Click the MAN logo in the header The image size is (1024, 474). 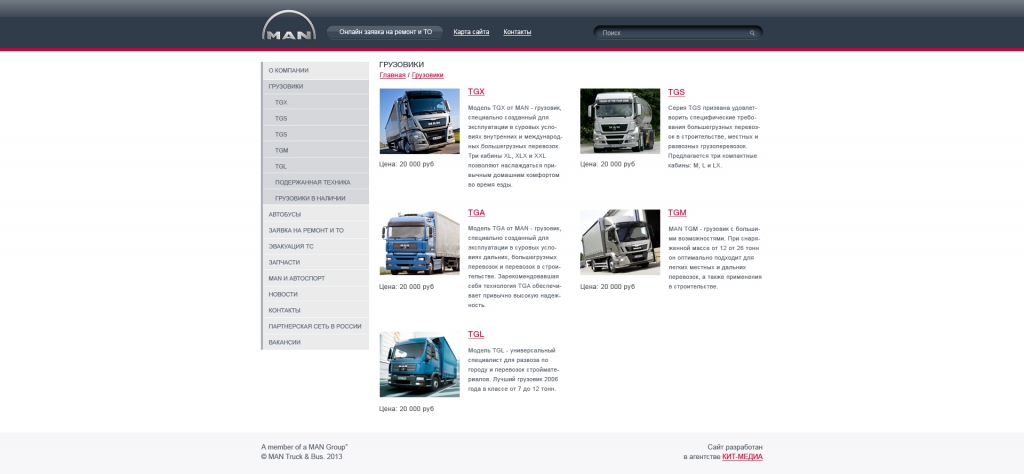[x=289, y=25]
